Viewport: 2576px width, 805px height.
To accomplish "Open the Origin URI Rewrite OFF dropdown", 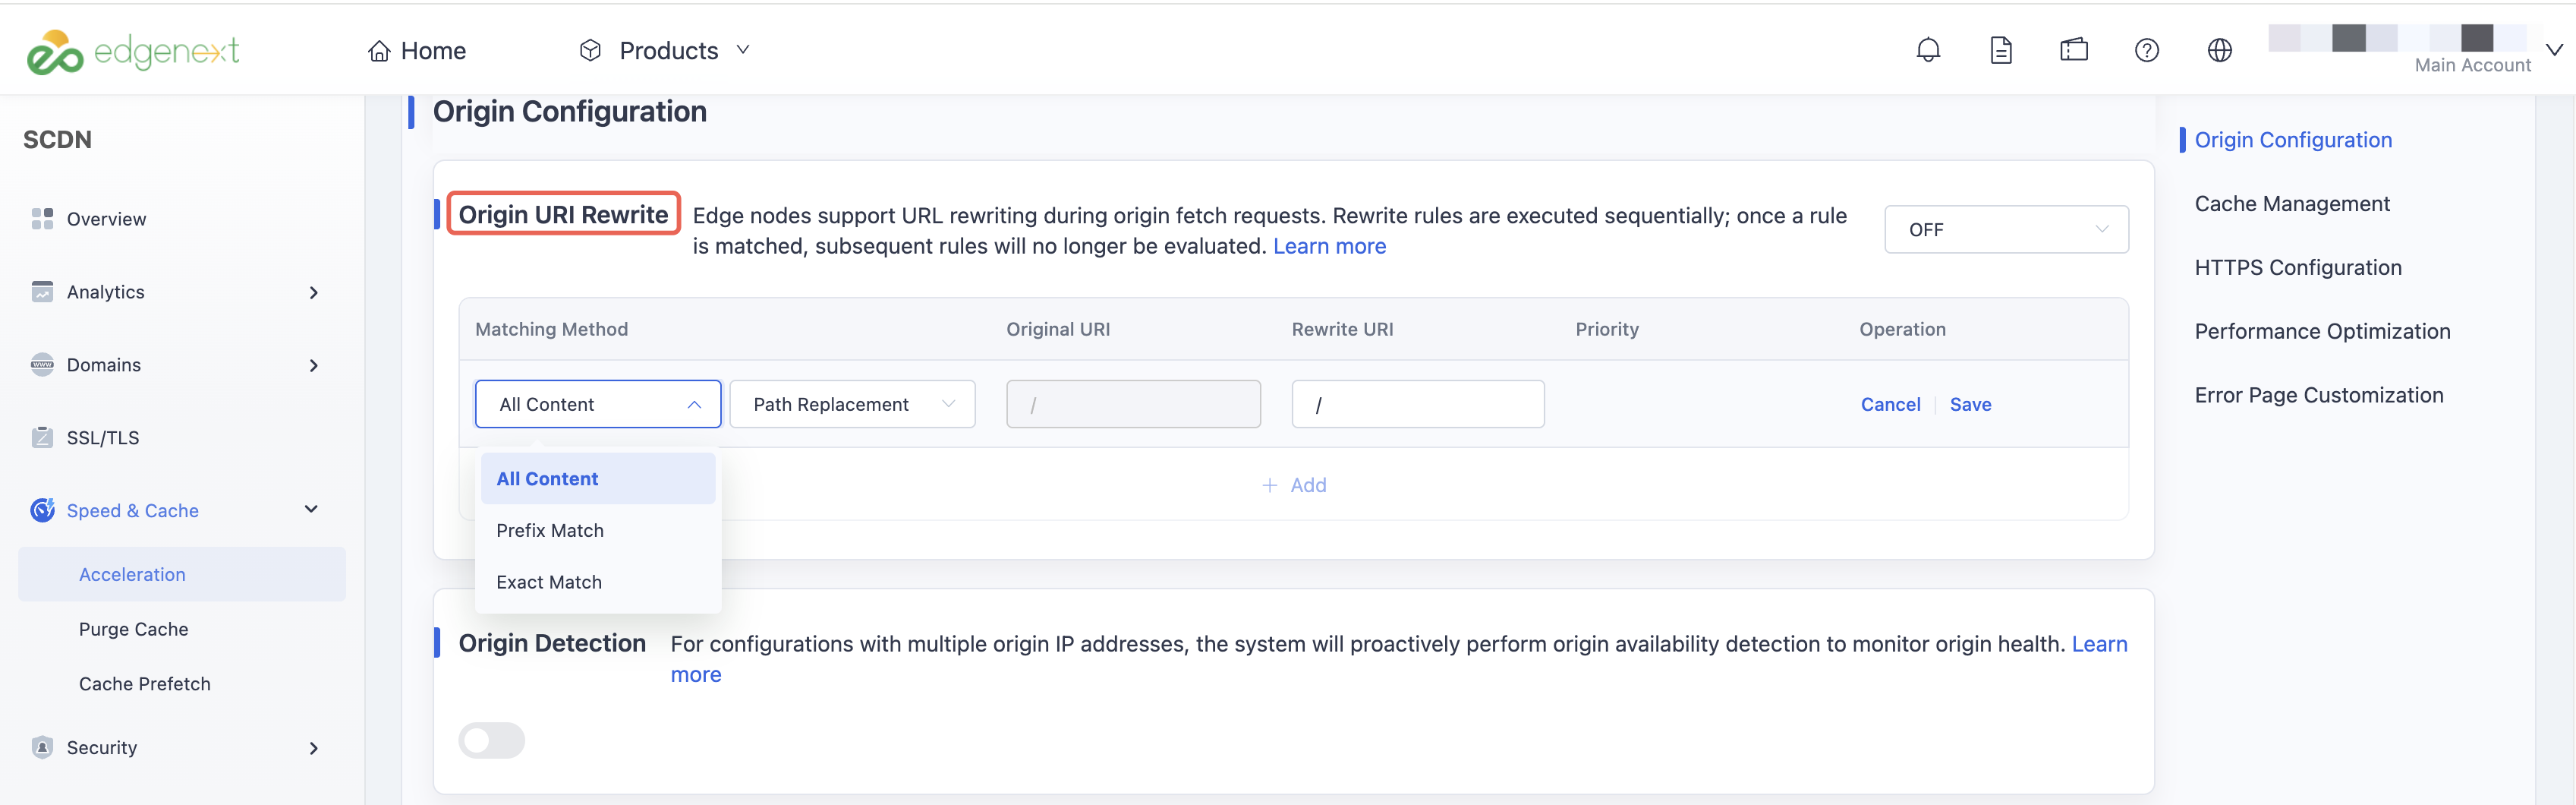I will (x=2006, y=229).
